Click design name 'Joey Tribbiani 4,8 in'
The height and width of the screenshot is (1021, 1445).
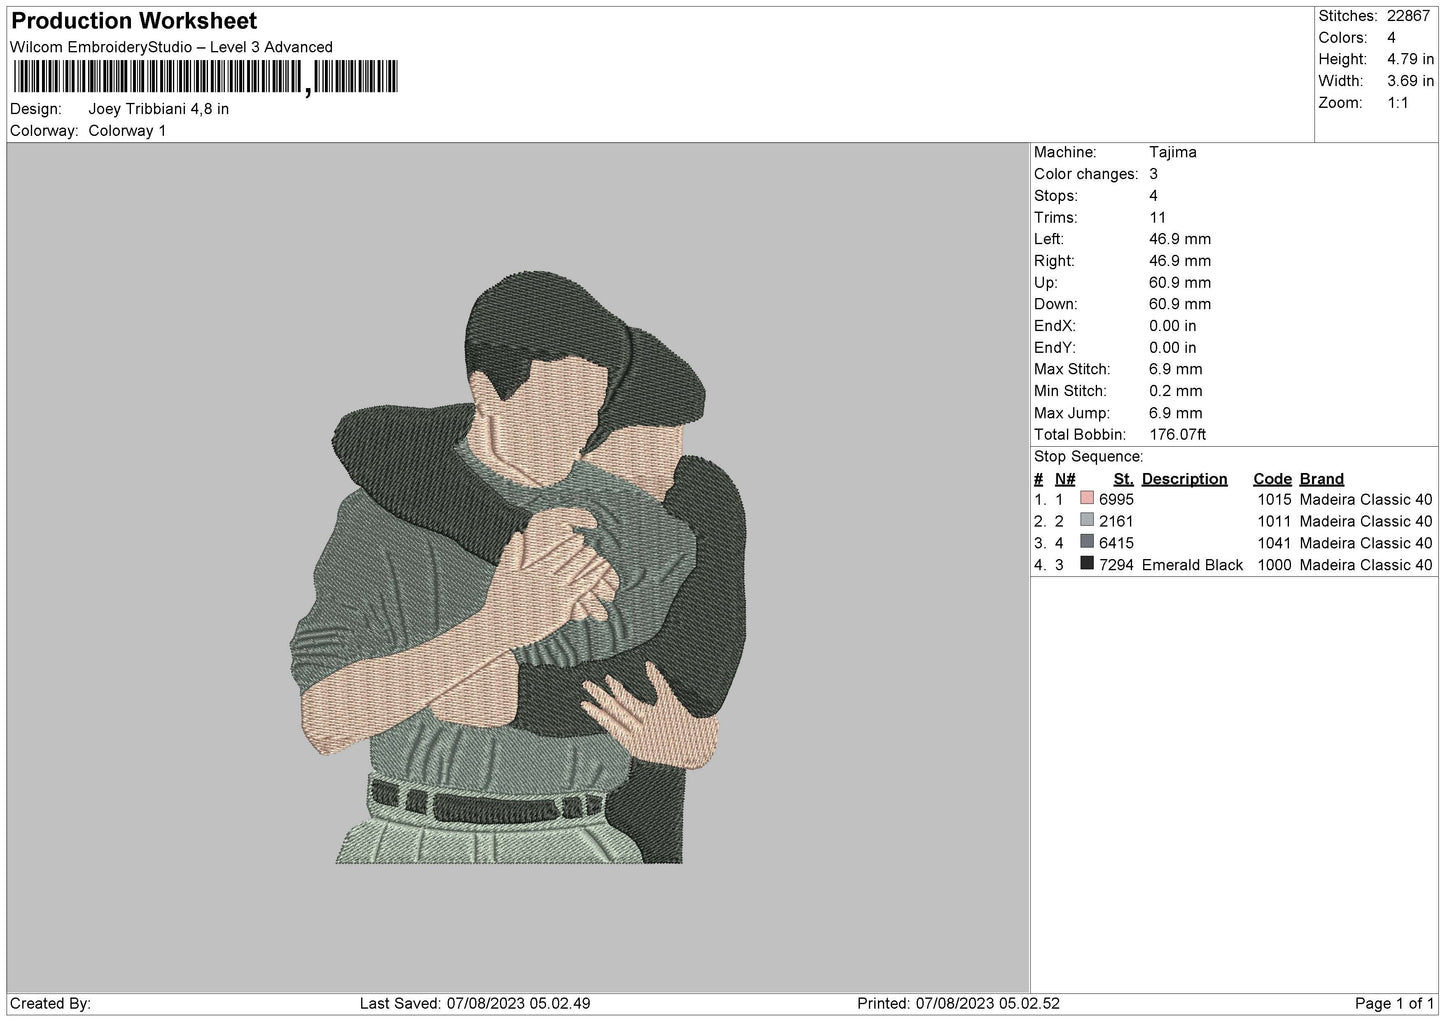pyautogui.click(x=158, y=109)
